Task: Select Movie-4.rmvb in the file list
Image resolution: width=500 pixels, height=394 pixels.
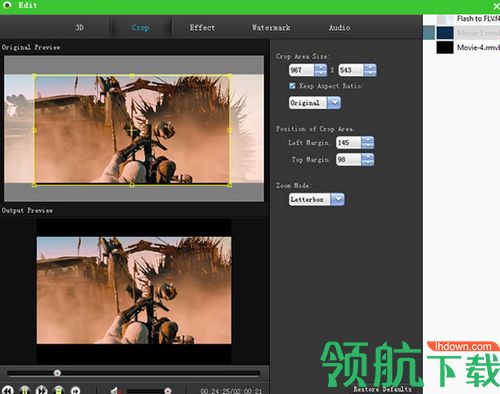Action: tap(478, 47)
